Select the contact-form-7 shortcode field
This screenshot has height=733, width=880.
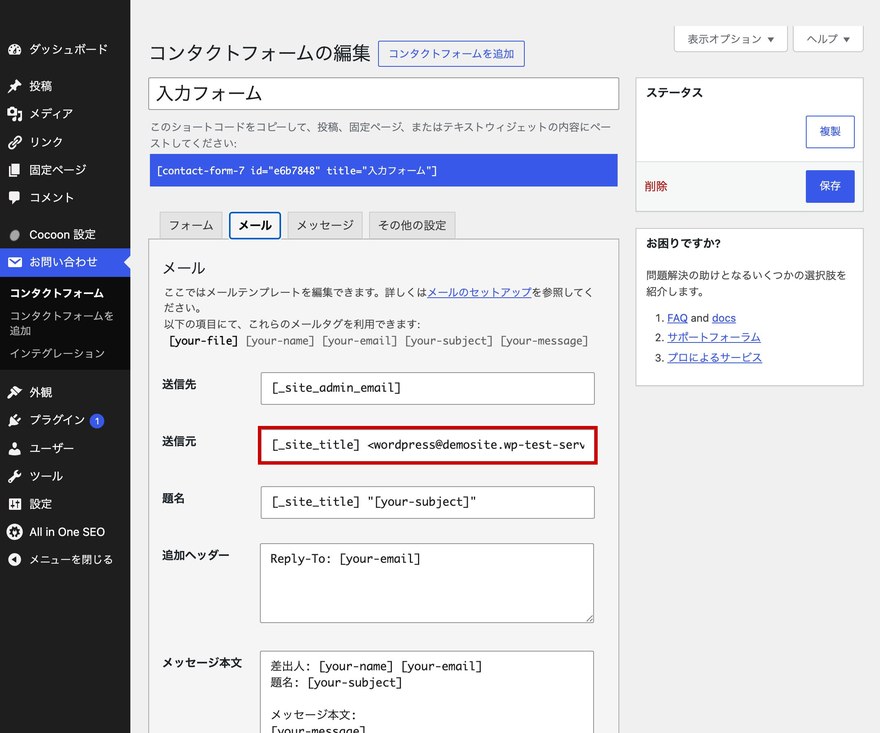pos(384,171)
